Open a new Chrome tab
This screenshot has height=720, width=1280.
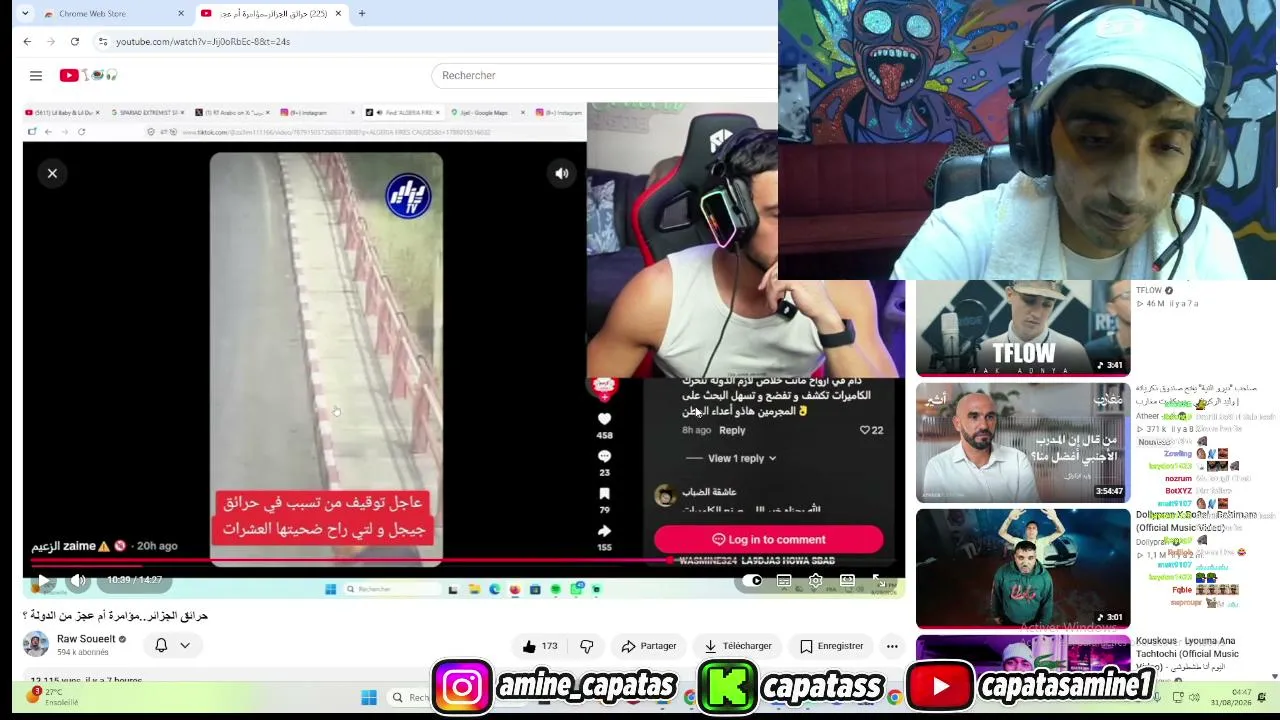coord(362,13)
